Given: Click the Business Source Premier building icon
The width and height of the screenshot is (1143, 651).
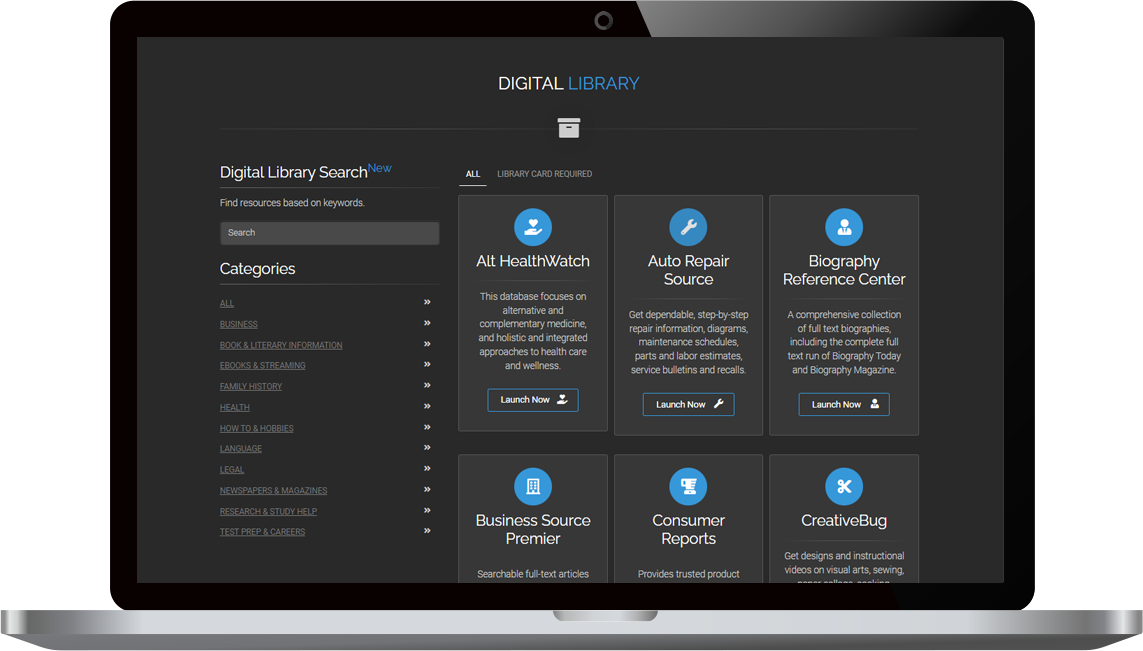Looking at the screenshot, I should [x=533, y=486].
